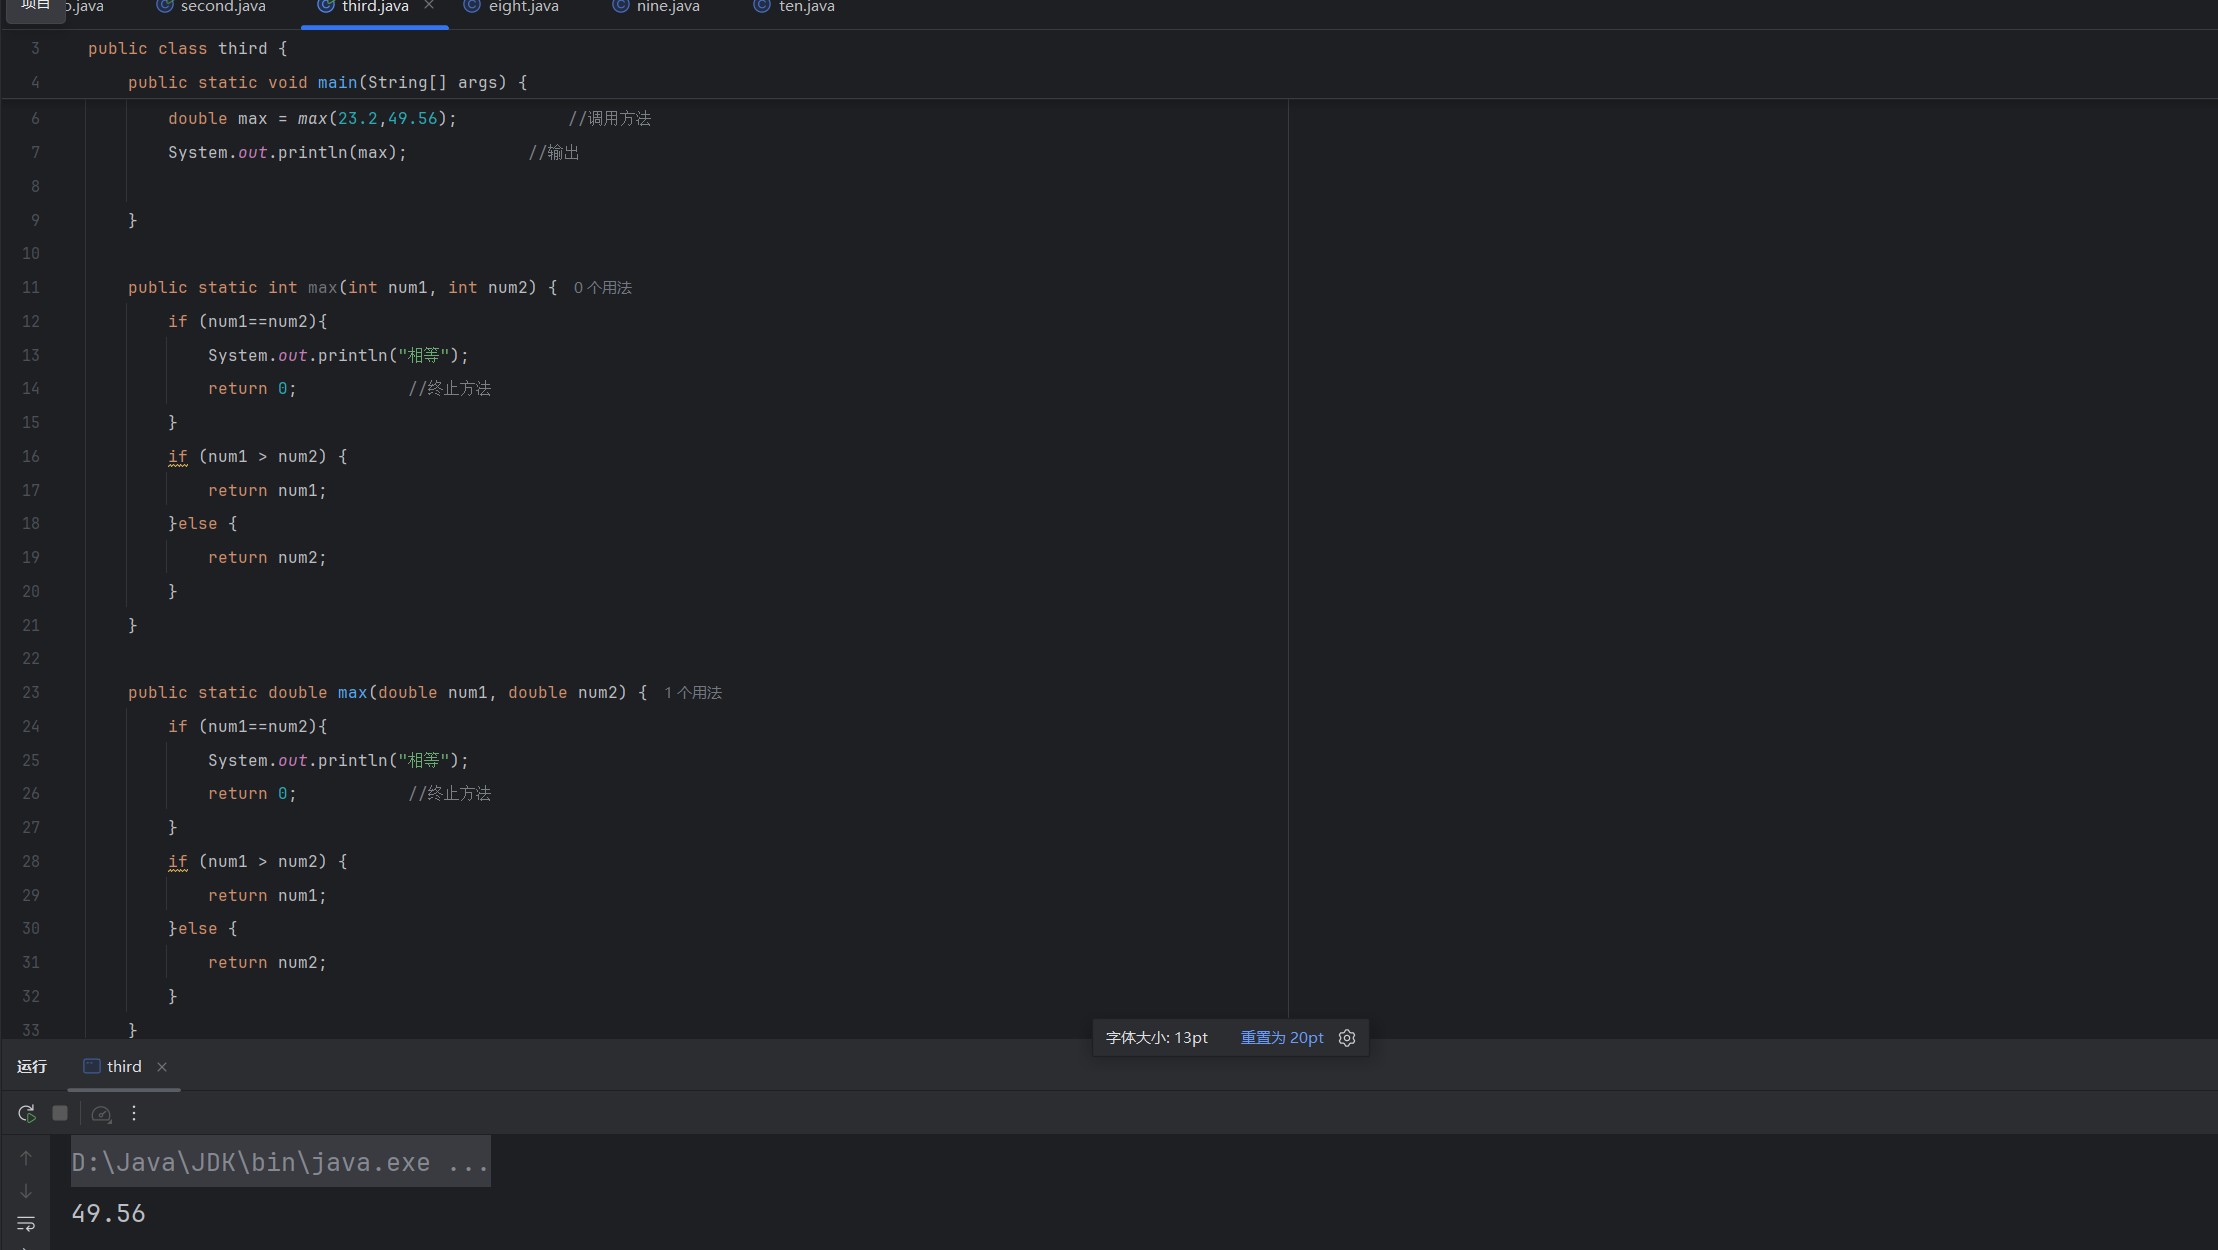The height and width of the screenshot is (1250, 2218).
Task: Click the 49.56 output value
Action: pyautogui.click(x=108, y=1214)
